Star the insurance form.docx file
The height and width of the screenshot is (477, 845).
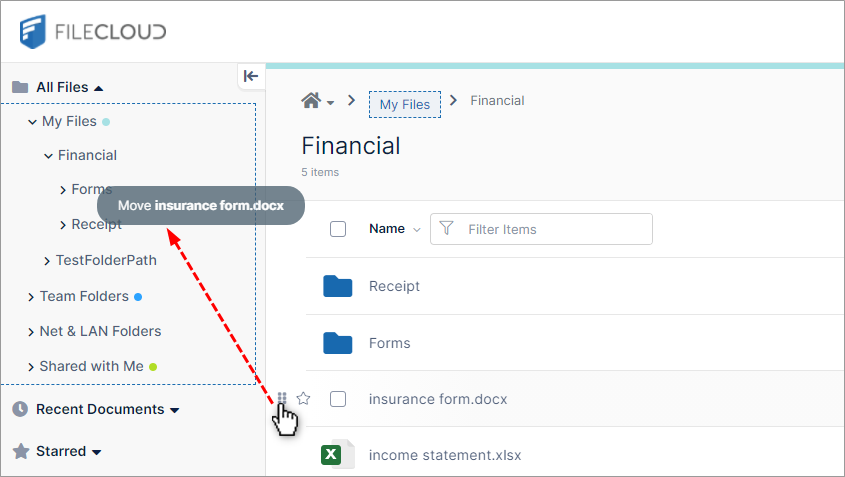(304, 398)
